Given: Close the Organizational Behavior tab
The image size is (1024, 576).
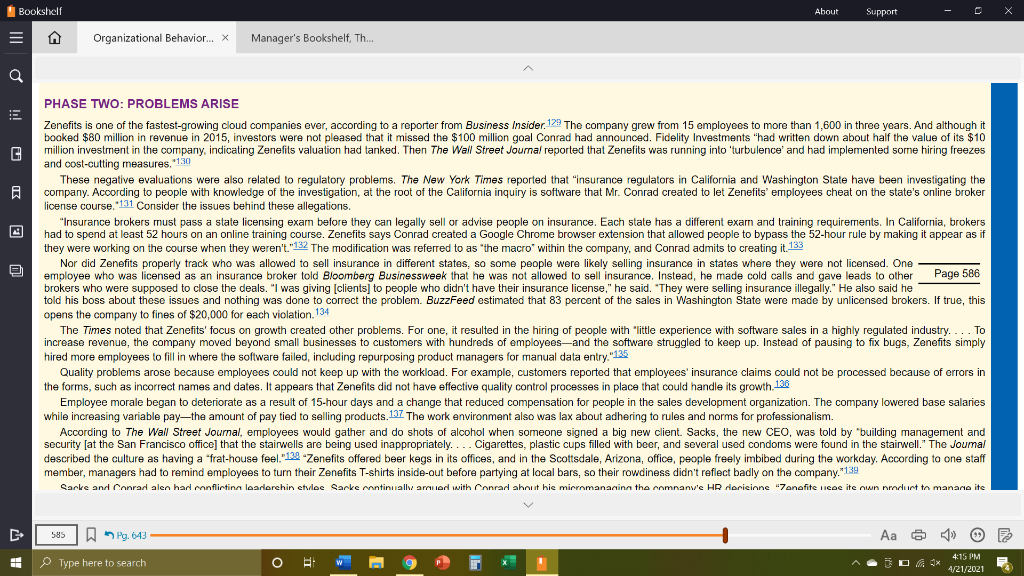Looking at the screenshot, I should pyautogui.click(x=225, y=38).
